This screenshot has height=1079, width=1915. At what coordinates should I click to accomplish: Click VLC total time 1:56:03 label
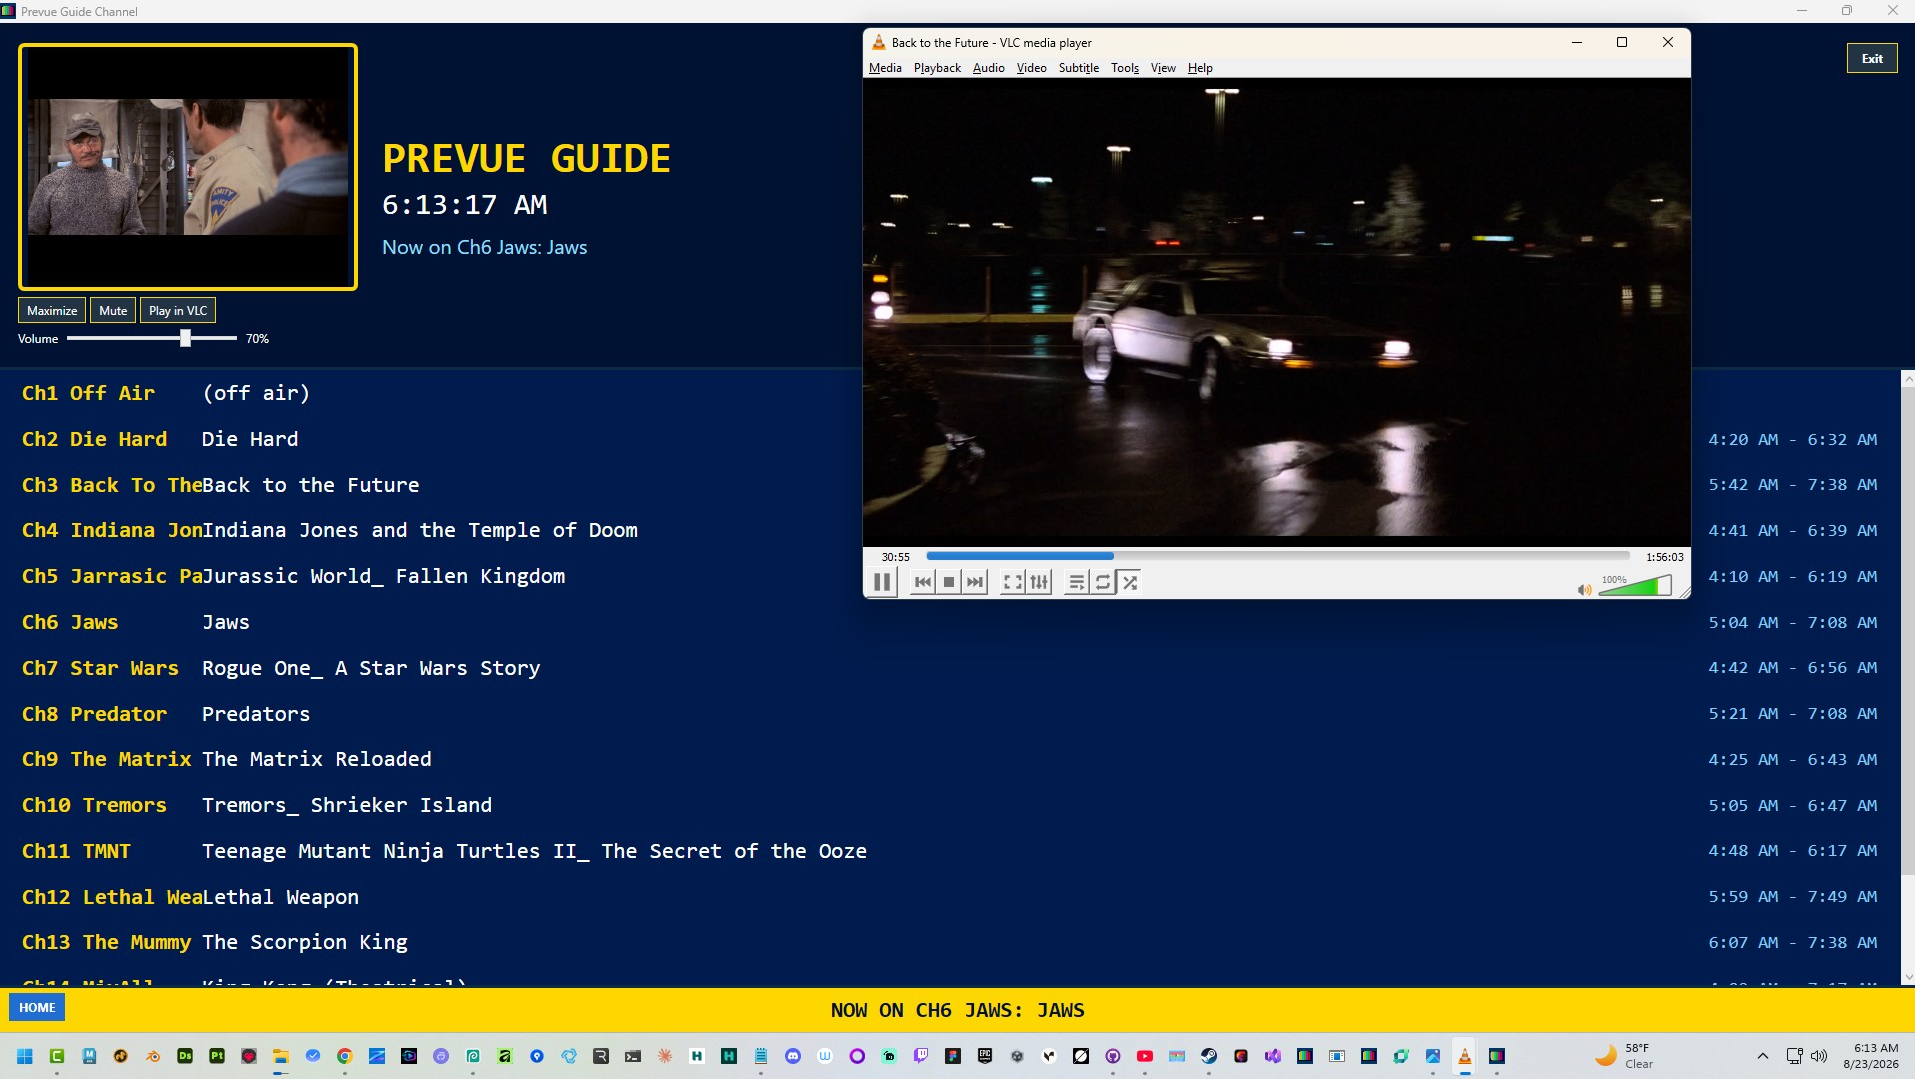1665,557
